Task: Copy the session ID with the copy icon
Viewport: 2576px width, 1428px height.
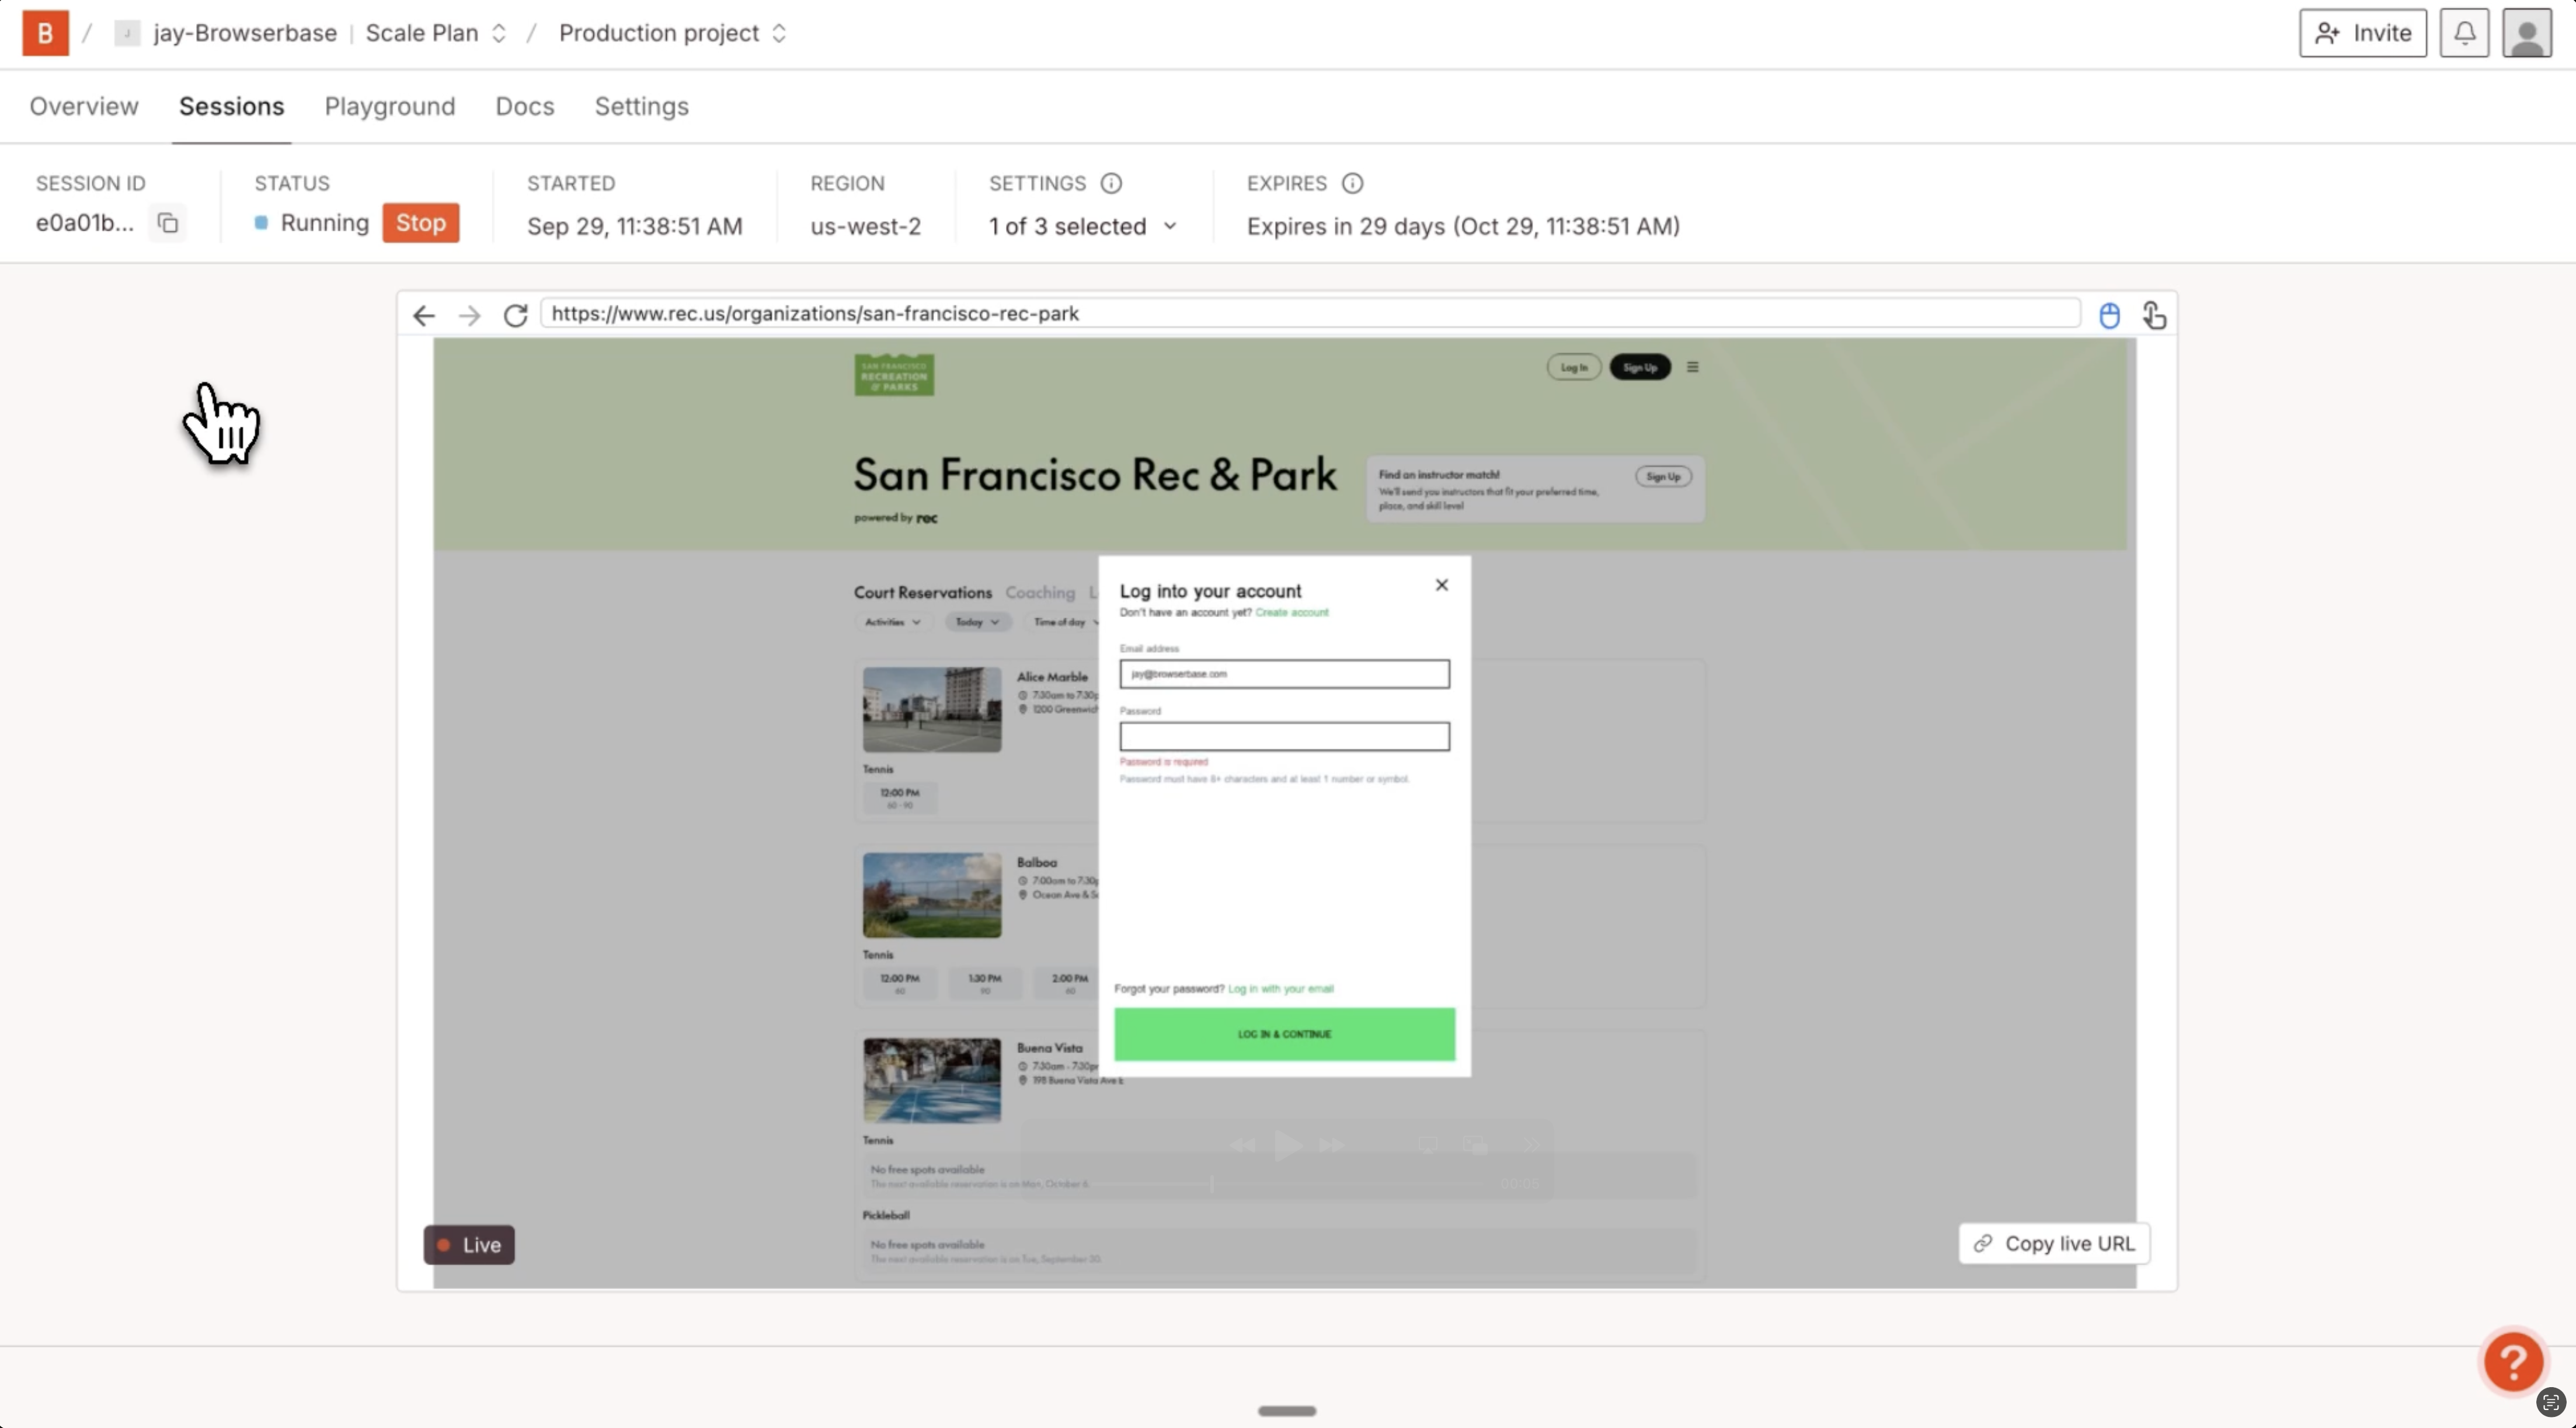Action: (168, 223)
